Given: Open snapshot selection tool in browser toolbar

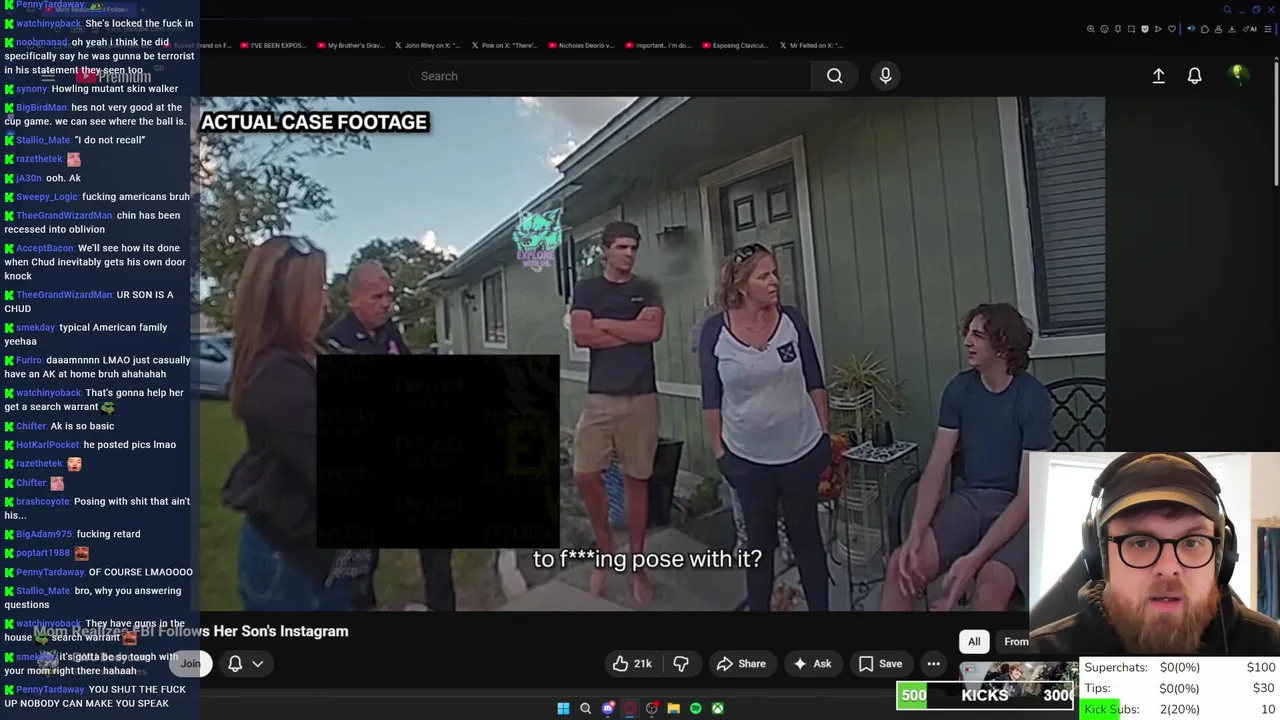Looking at the screenshot, I should 1131,29.
